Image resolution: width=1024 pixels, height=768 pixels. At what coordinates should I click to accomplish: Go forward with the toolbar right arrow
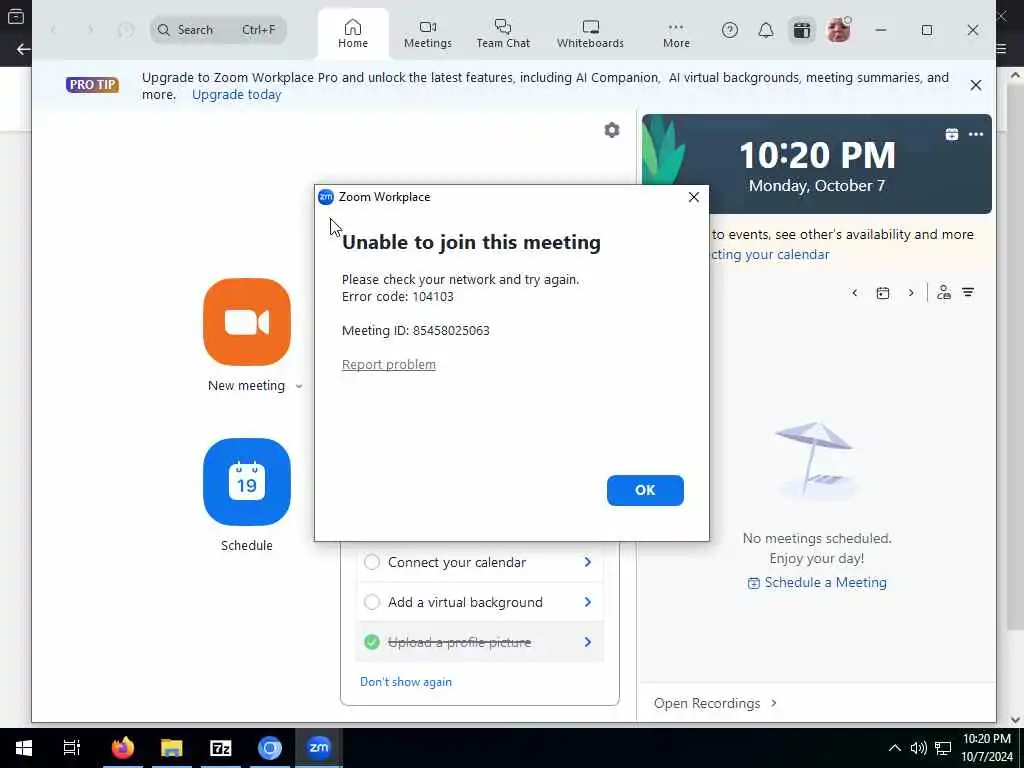(x=90, y=30)
